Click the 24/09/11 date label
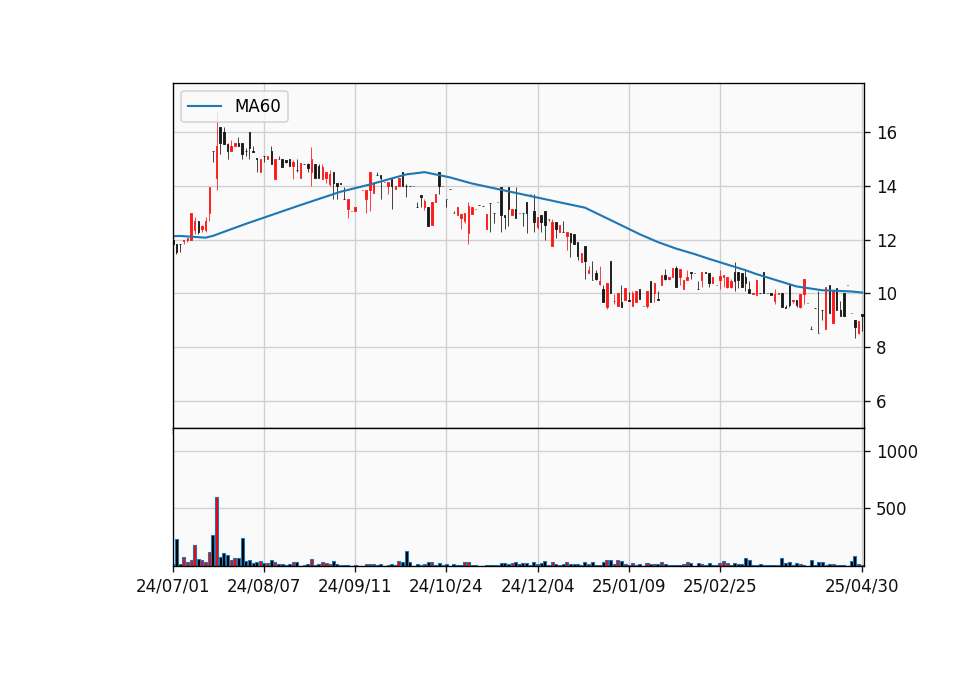This screenshot has height=690, width=960. [x=355, y=586]
